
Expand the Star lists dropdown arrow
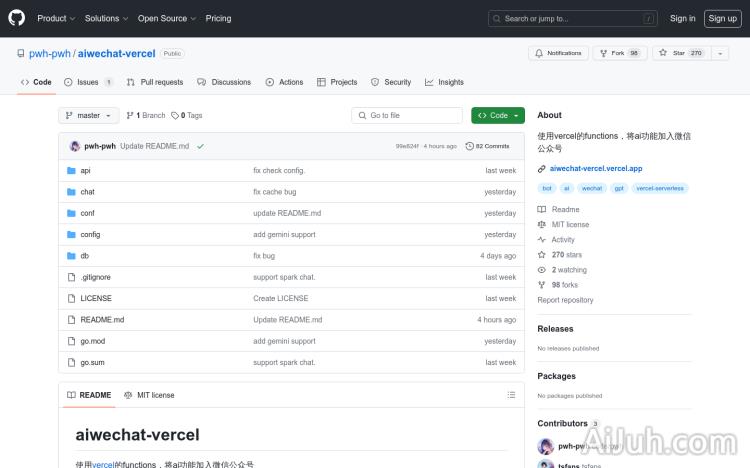click(x=721, y=53)
